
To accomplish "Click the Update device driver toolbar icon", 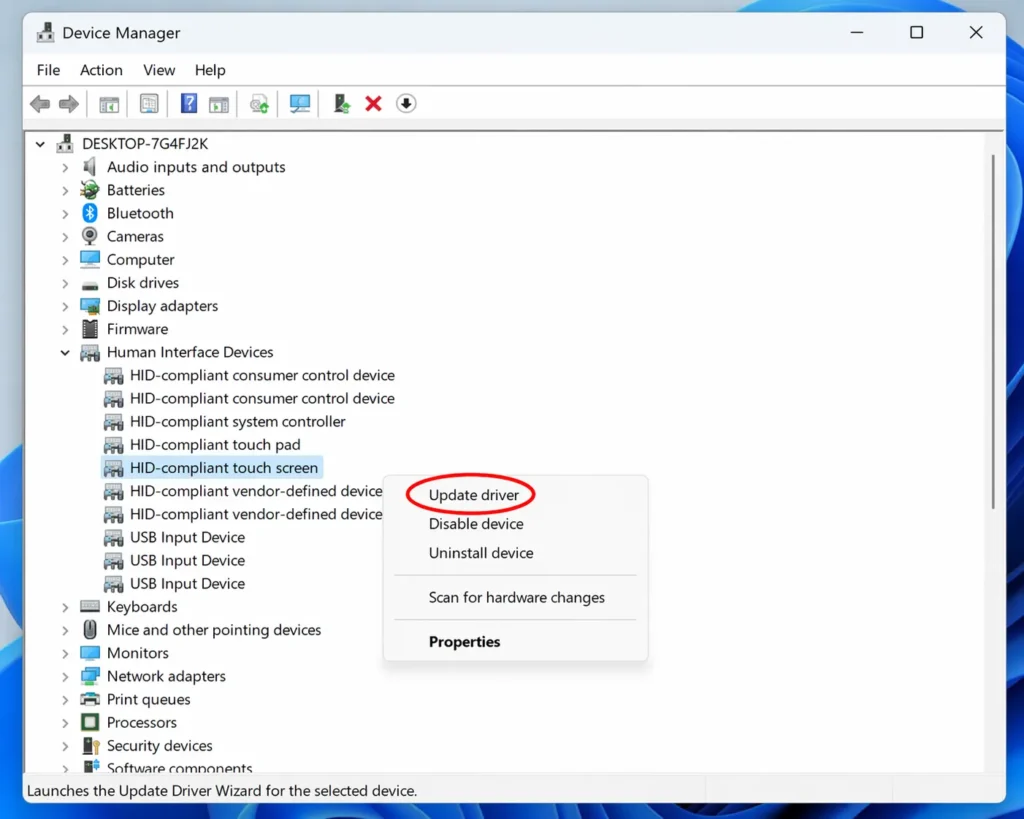I will 342,103.
